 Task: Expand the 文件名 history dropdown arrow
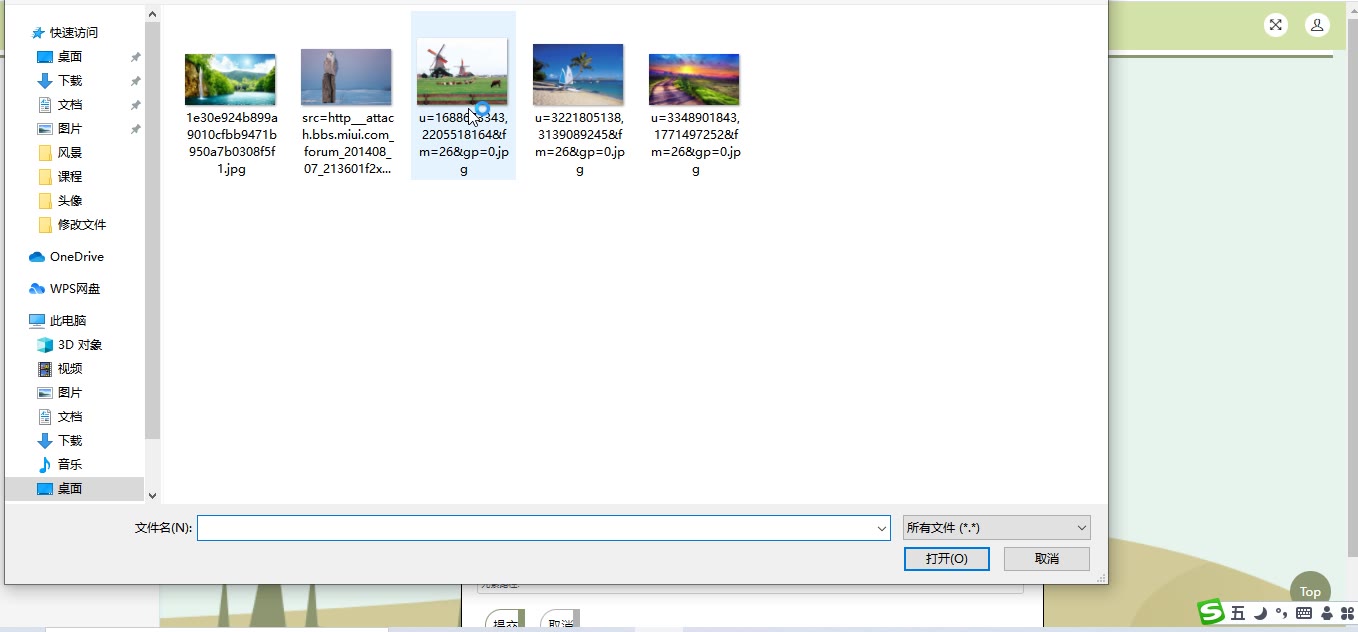point(882,528)
